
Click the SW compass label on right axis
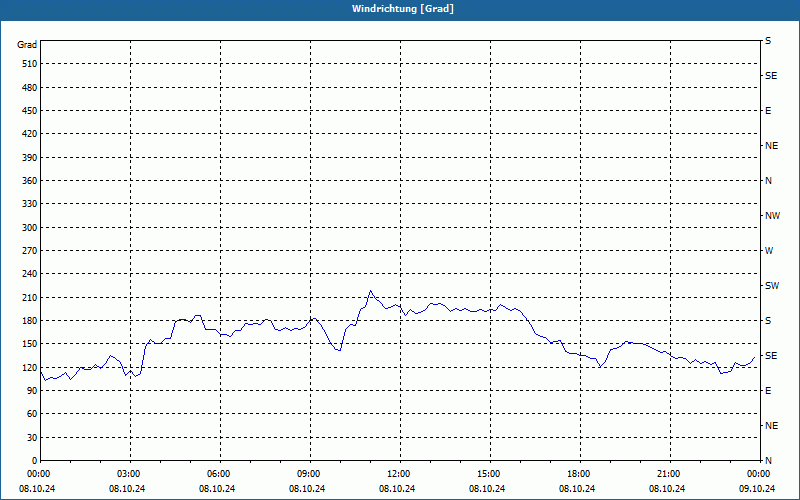(x=772, y=286)
